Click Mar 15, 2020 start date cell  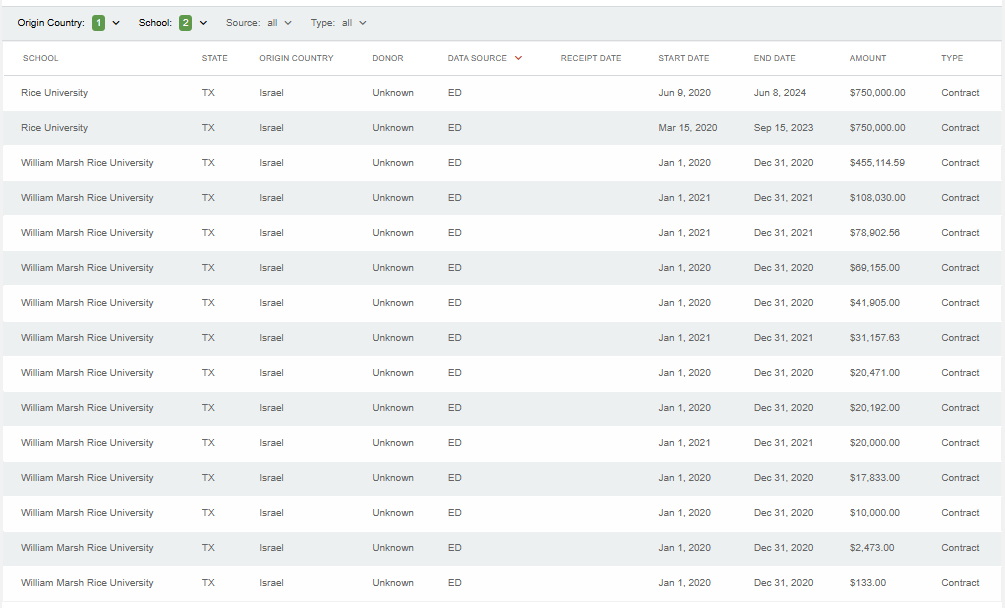pos(688,128)
